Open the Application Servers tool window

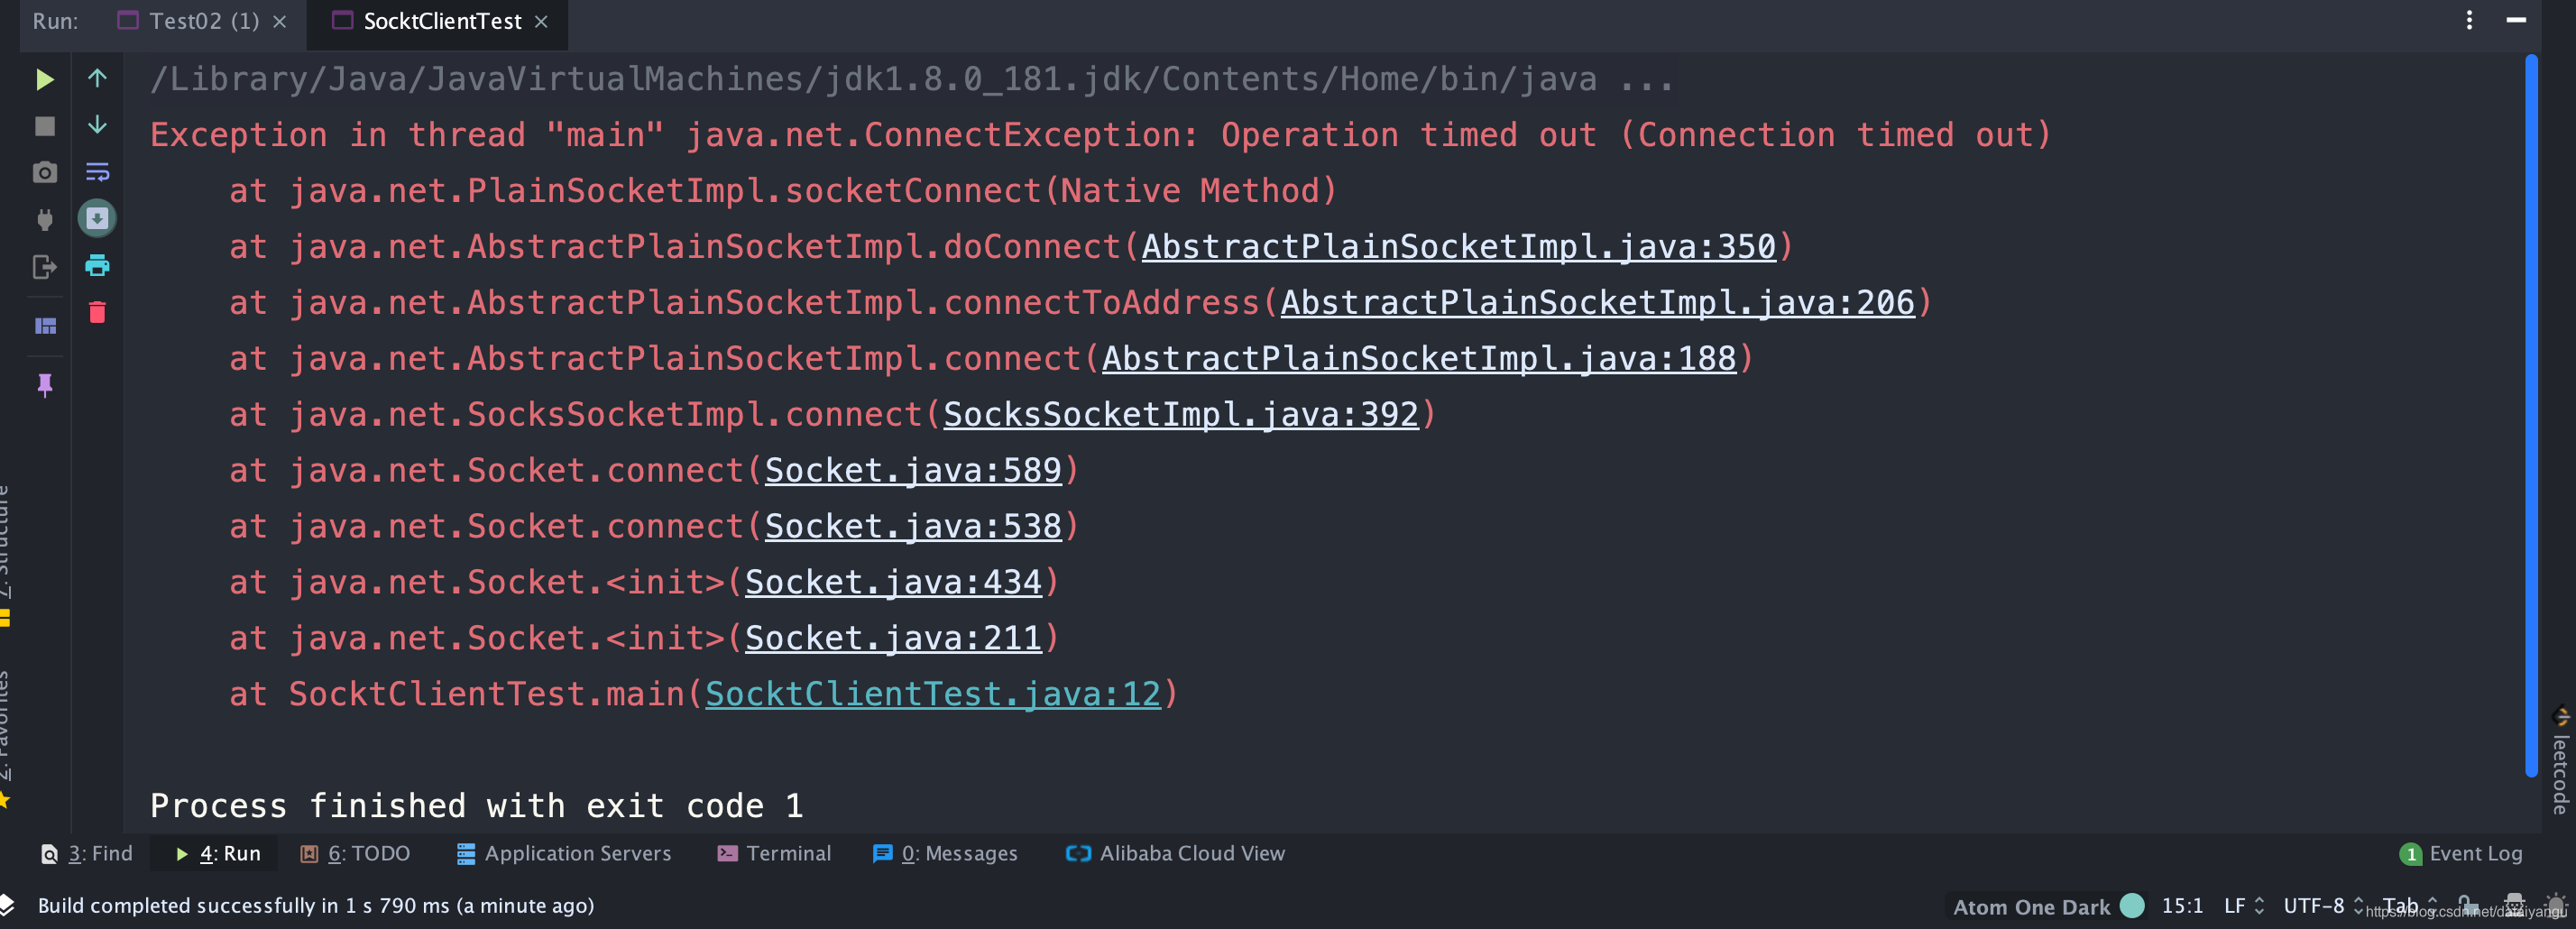[563, 853]
